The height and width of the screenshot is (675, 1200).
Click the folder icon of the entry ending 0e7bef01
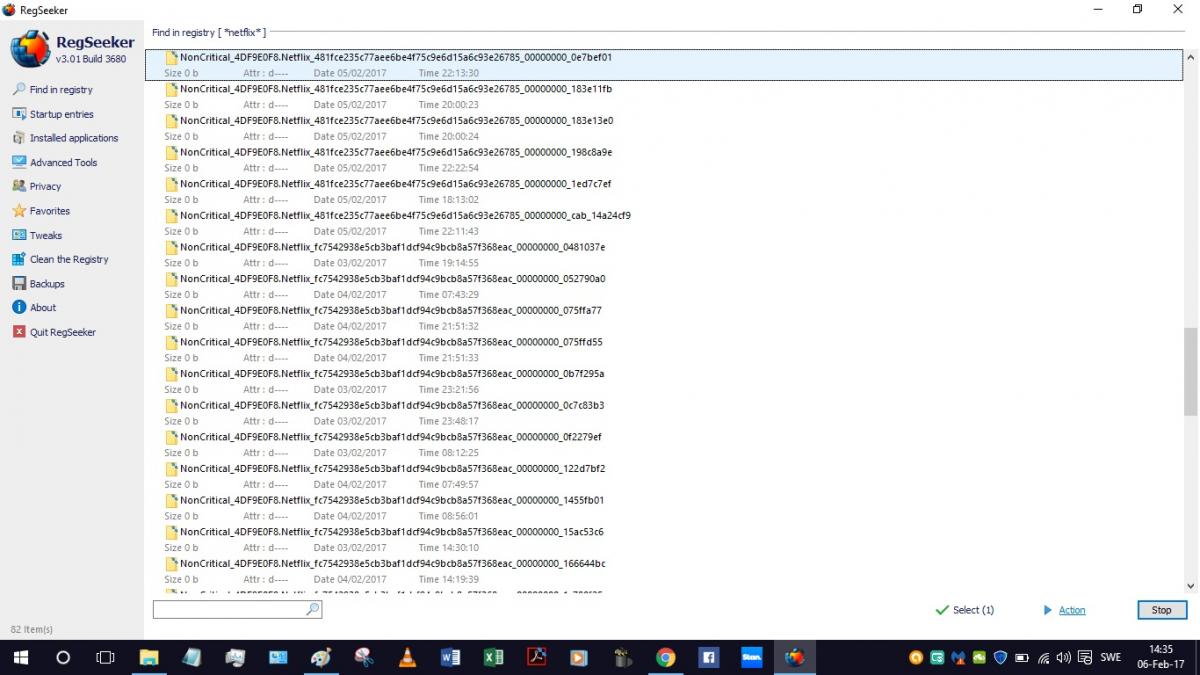(x=172, y=57)
